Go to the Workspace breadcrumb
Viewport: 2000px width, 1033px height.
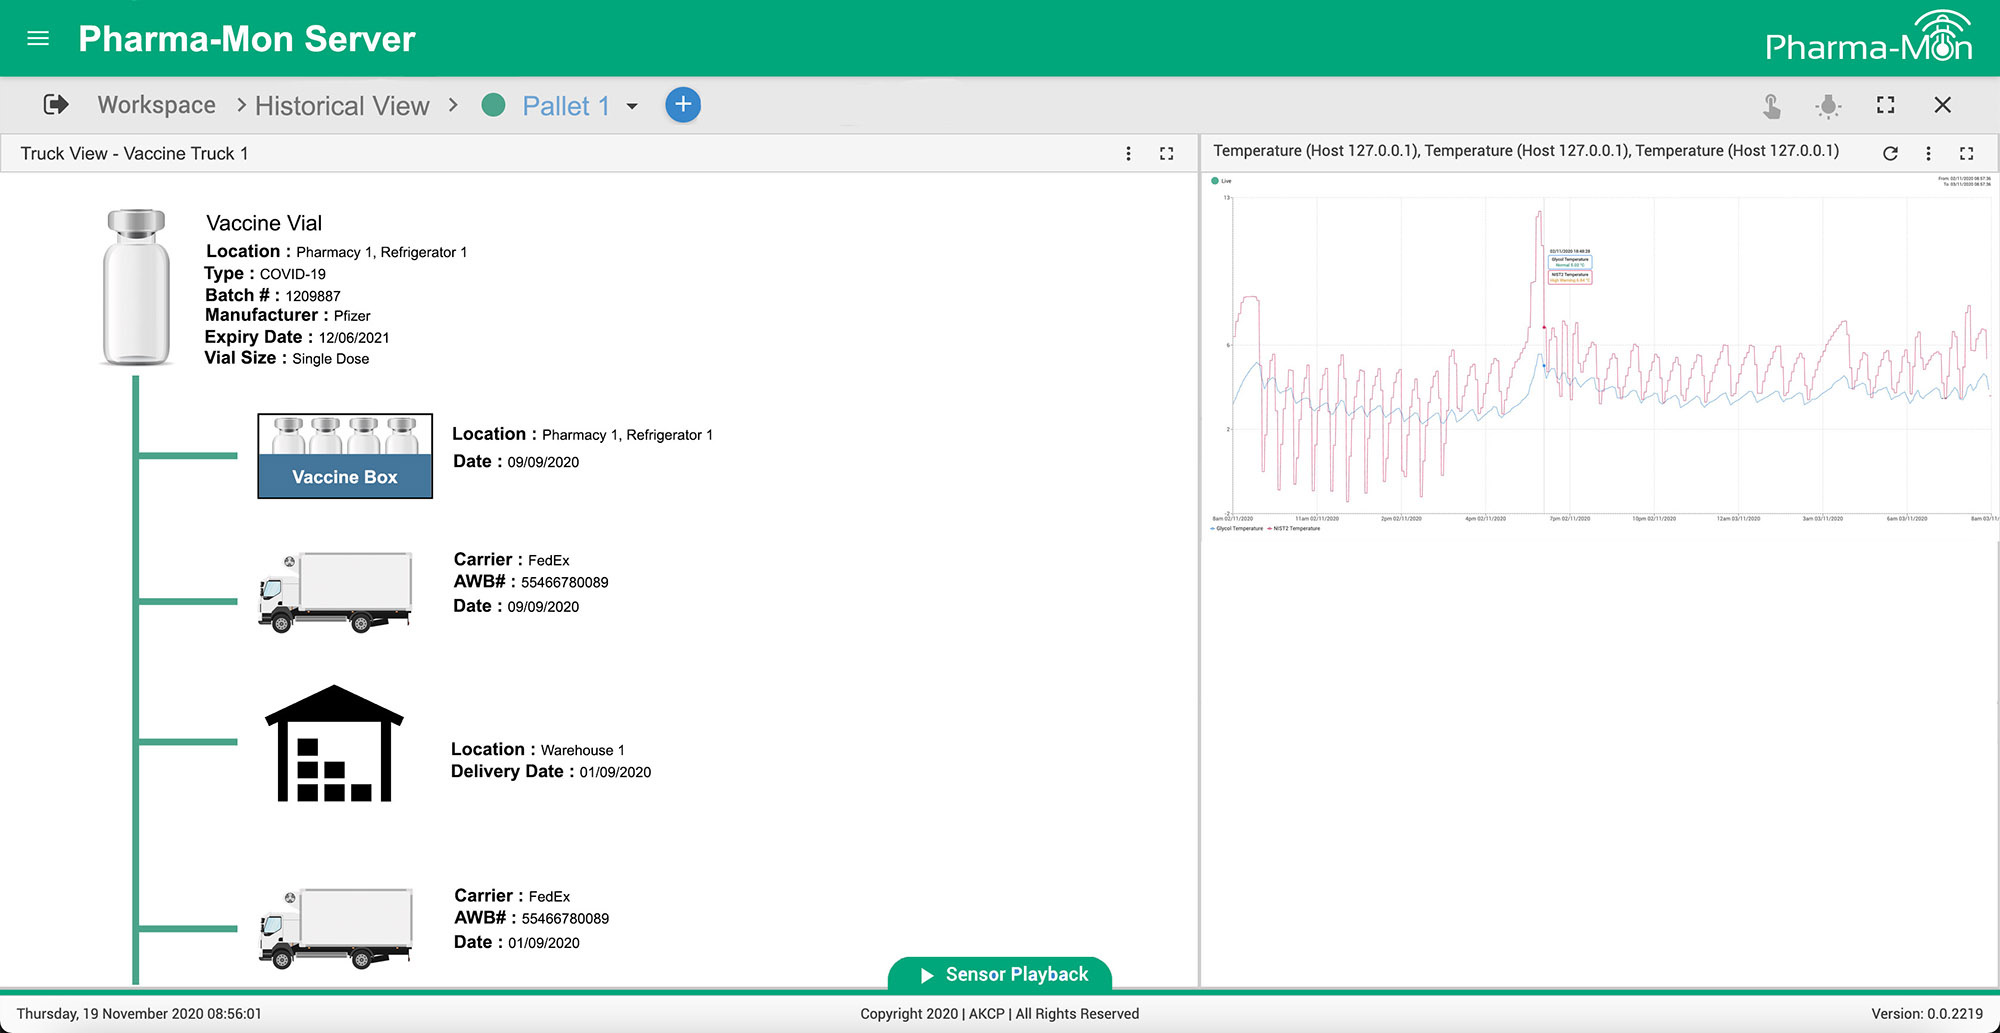(156, 105)
